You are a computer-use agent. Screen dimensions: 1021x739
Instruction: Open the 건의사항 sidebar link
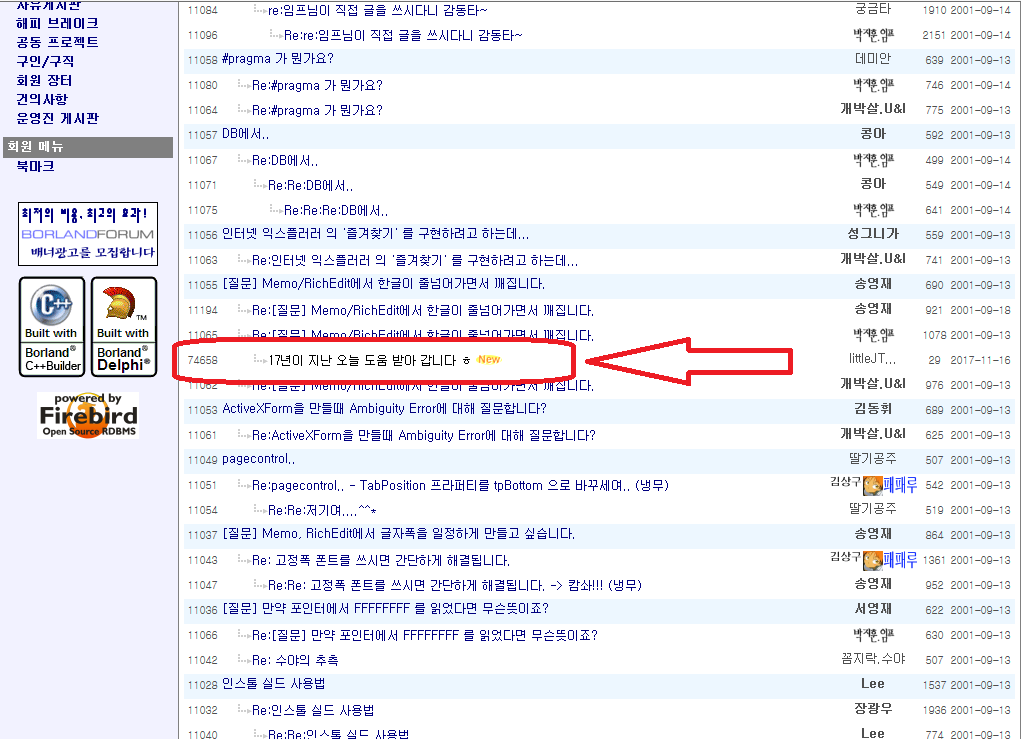pos(42,99)
